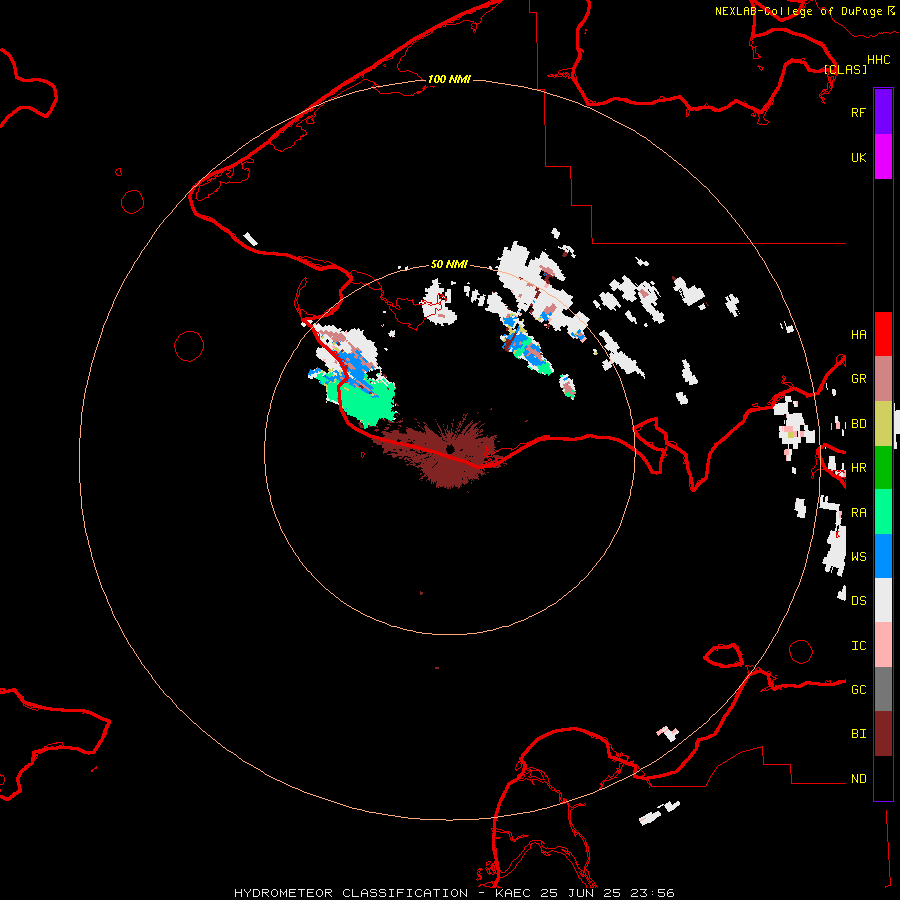Screen dimensions: 900x900
Task: Pick the RA light green swatch
Action: pyautogui.click(x=883, y=512)
